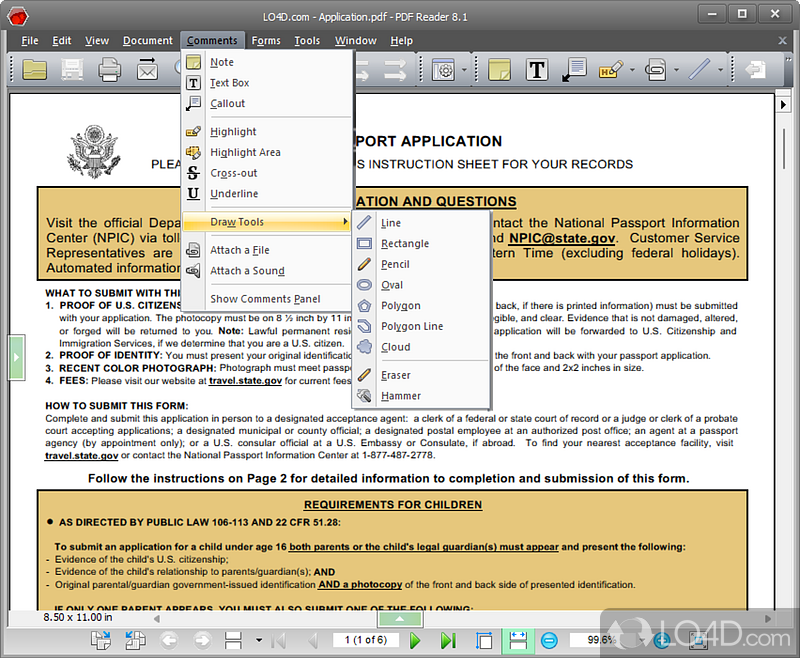Choose Attach a File menu entry
800x658 pixels.
click(x=267, y=250)
